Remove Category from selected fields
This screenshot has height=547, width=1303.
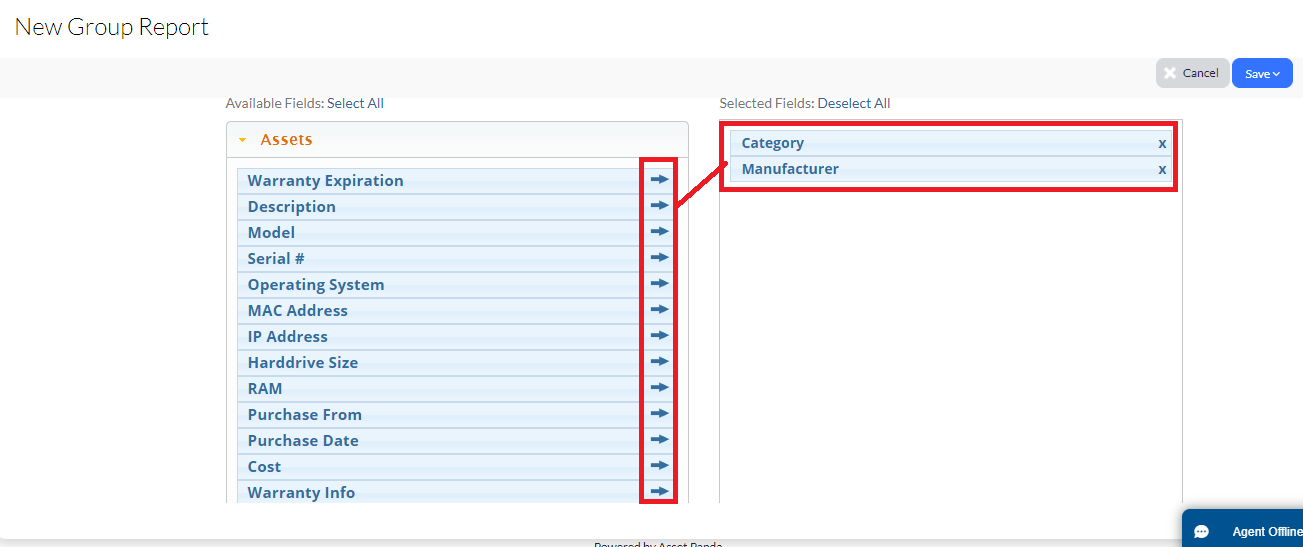click(x=1162, y=143)
